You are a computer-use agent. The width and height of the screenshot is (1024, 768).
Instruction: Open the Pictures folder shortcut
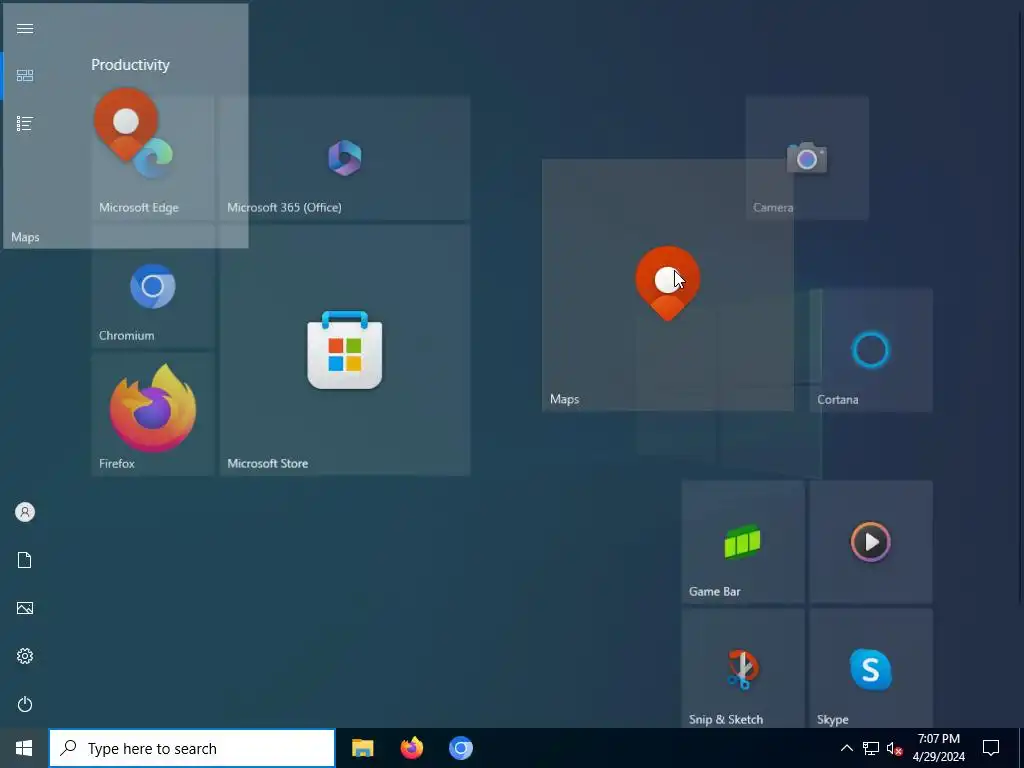25,608
